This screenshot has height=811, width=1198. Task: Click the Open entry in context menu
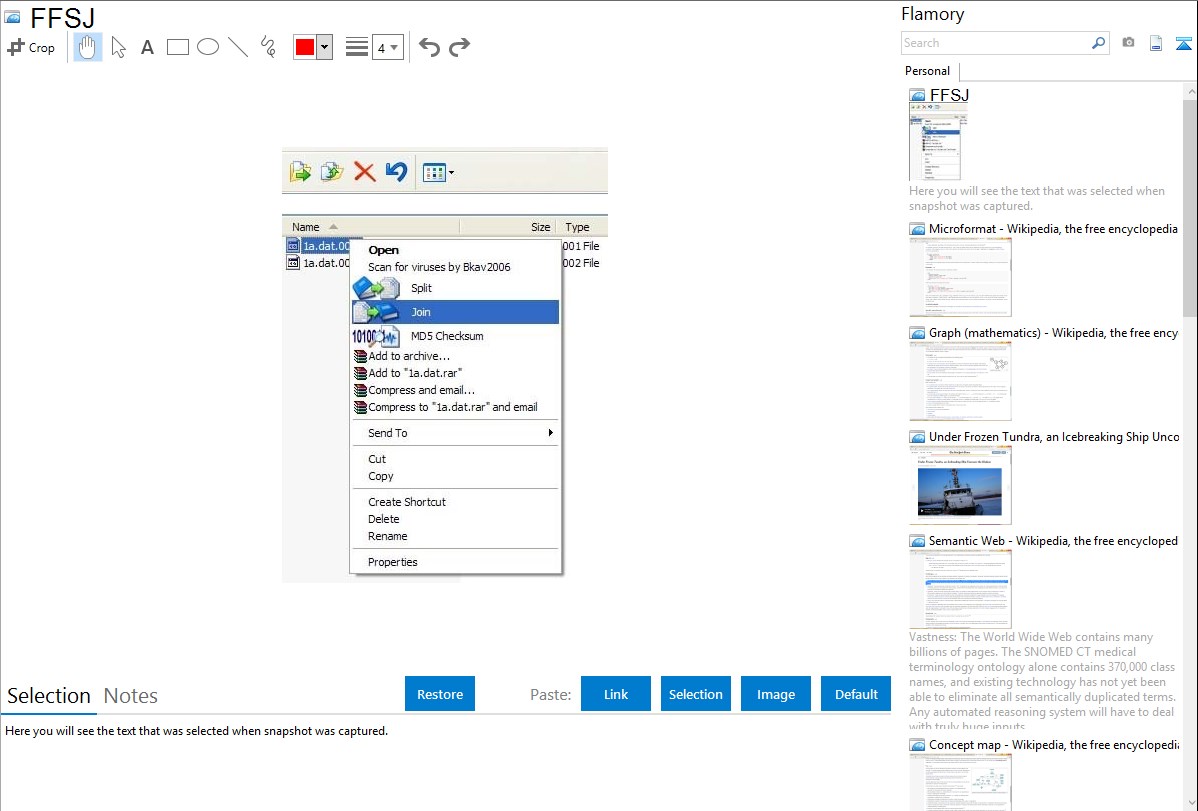[x=455, y=250]
